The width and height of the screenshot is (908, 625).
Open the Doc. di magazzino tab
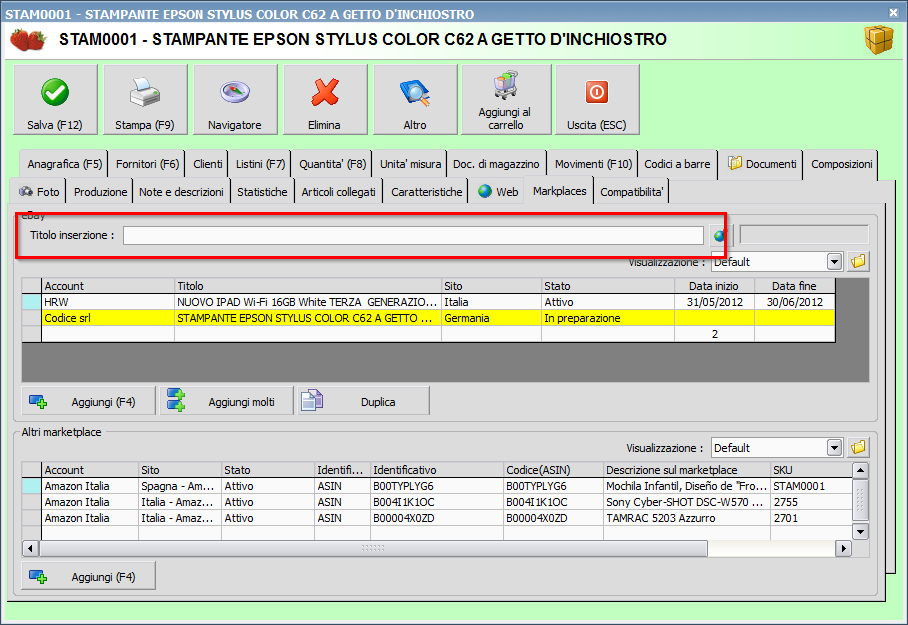point(496,164)
